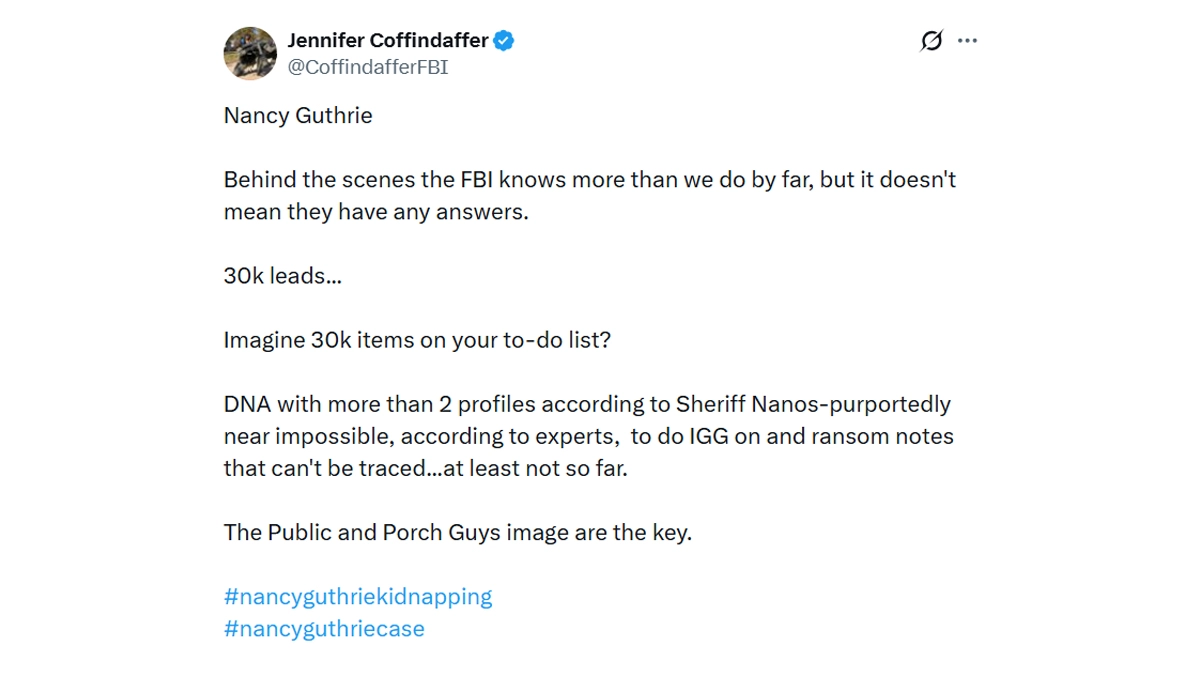Open the #nancyguthriecase hashtag
This screenshot has width=1200, height=675.
[x=324, y=629]
